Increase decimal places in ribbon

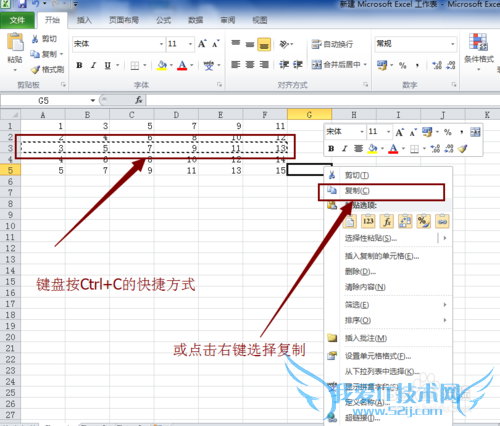pos(437,65)
